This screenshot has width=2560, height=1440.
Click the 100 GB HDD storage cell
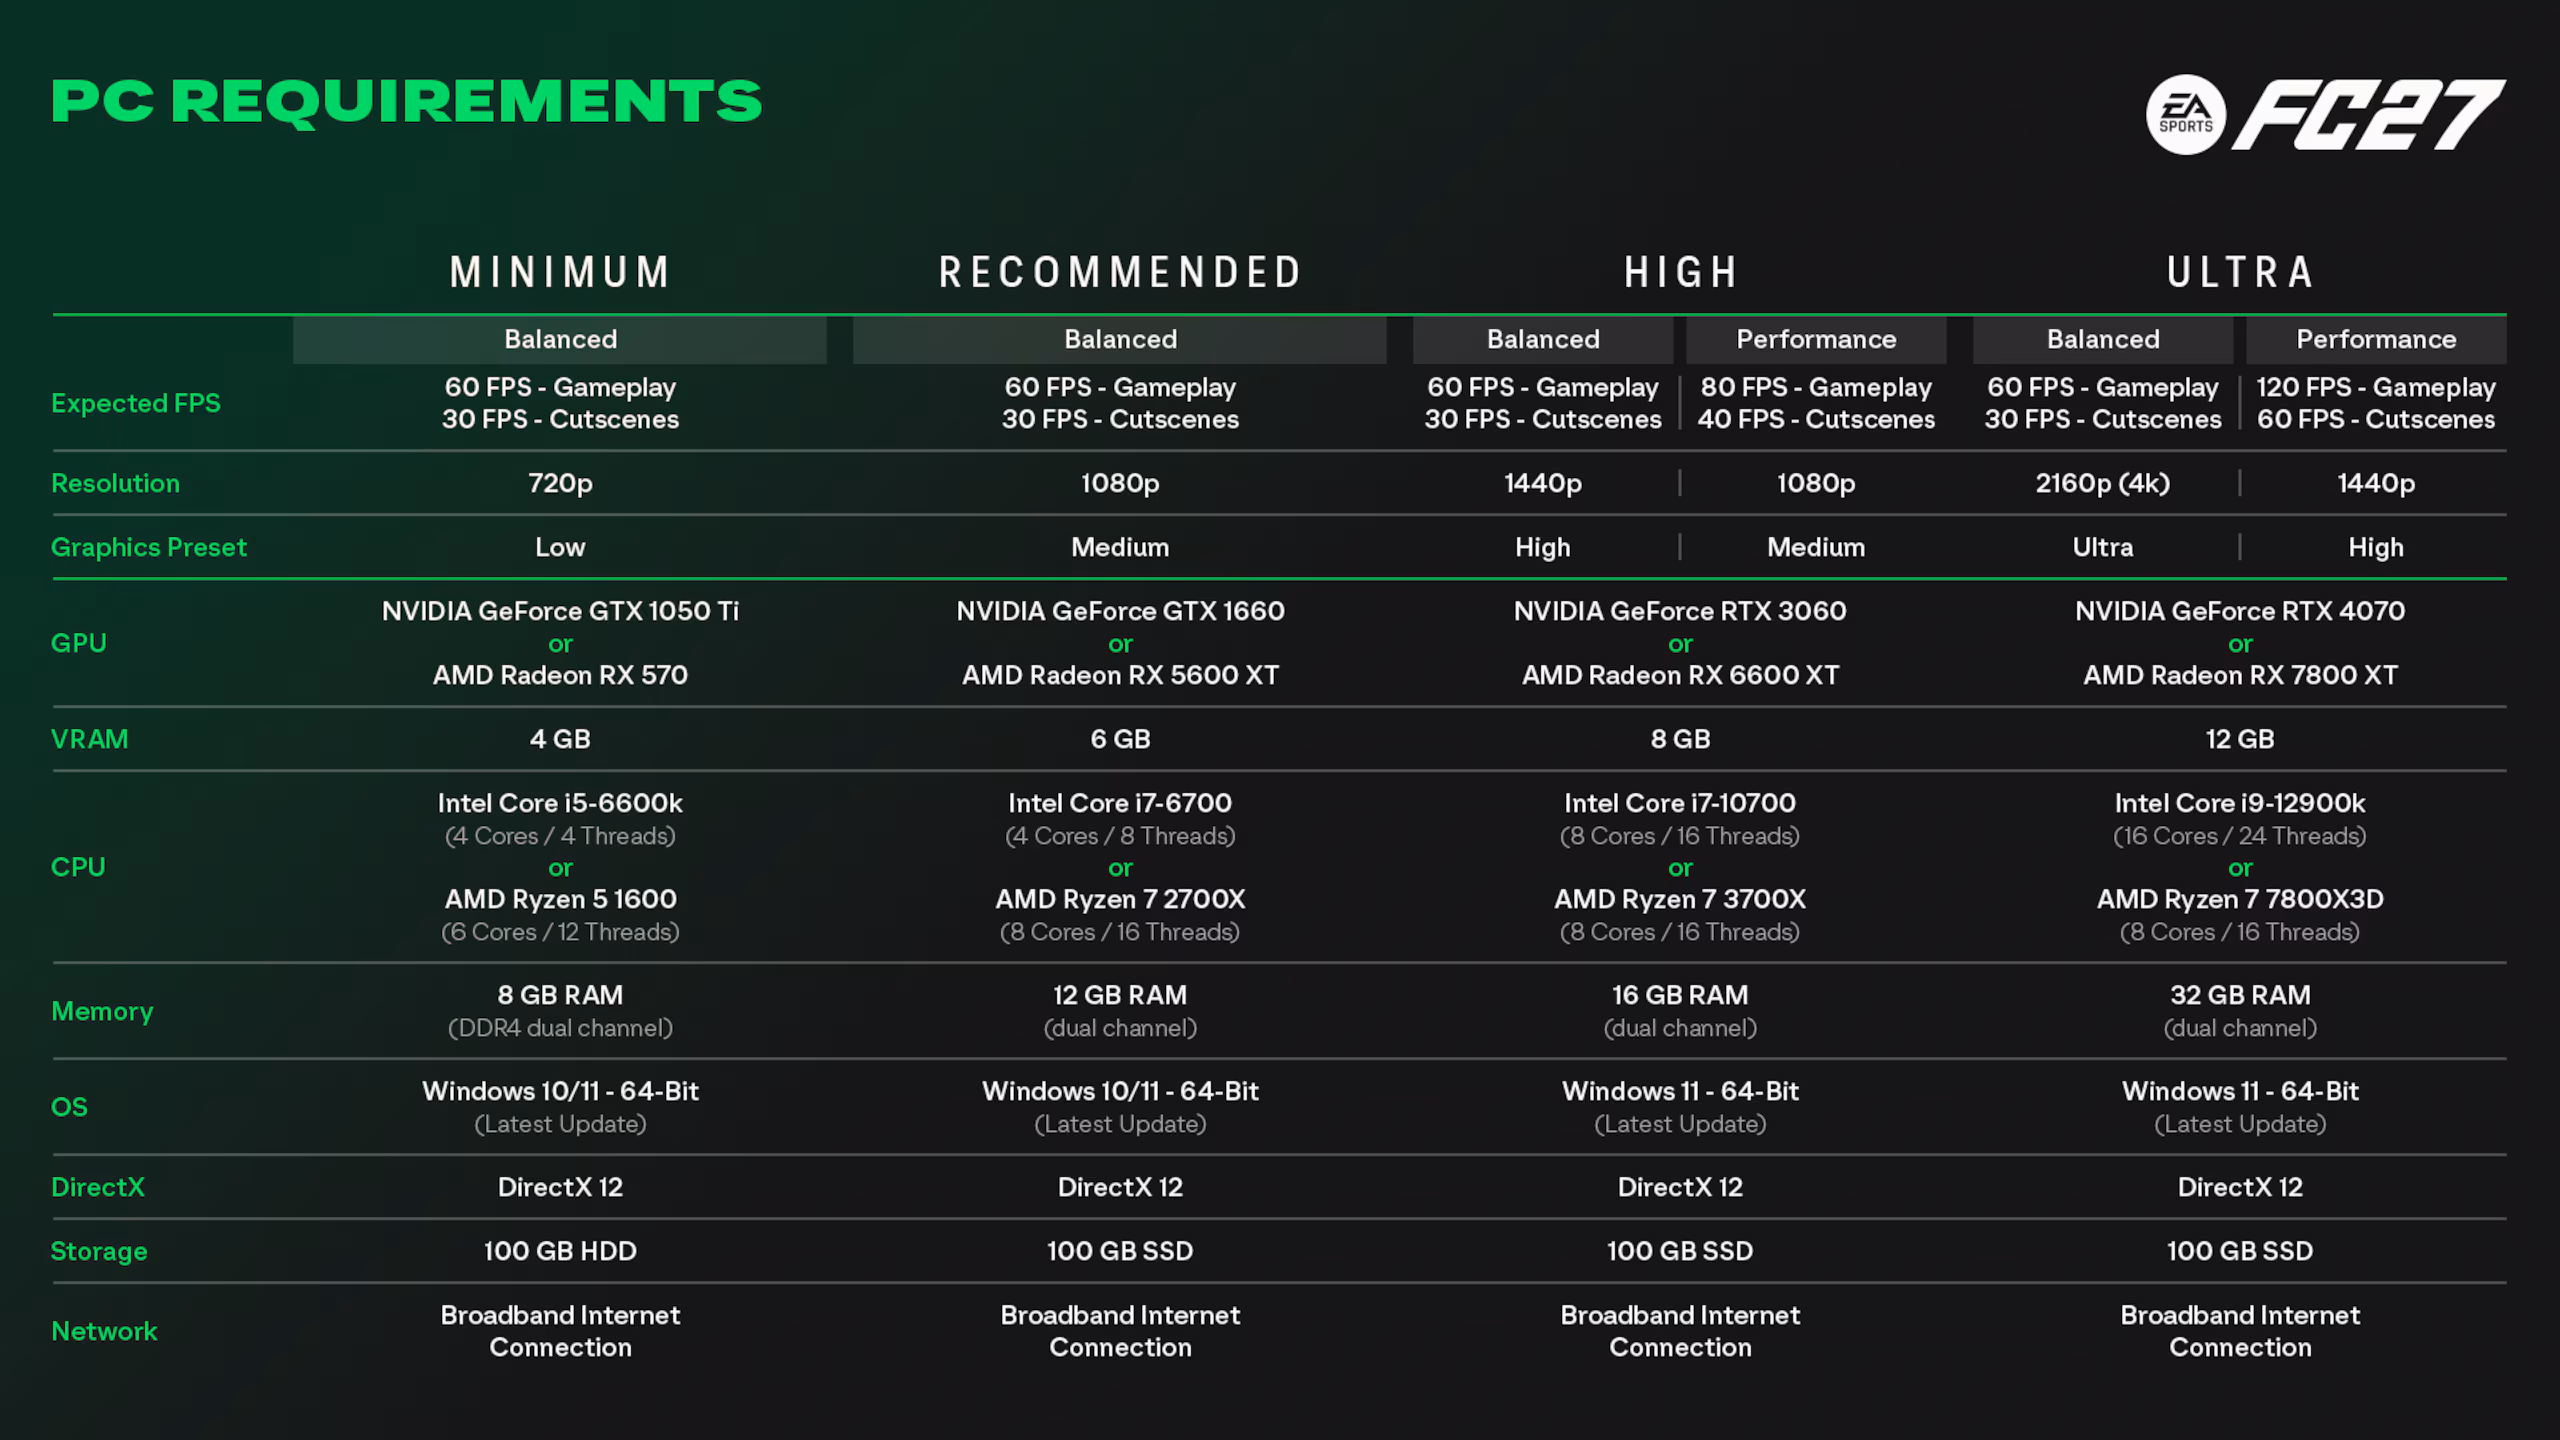point(560,1251)
